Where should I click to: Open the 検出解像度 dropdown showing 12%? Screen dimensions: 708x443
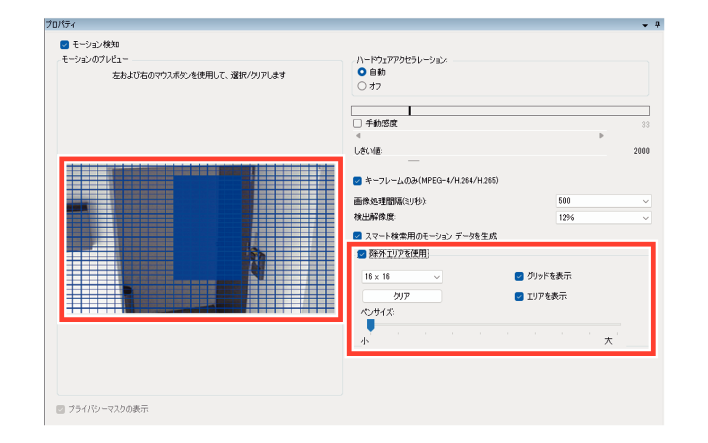603,218
